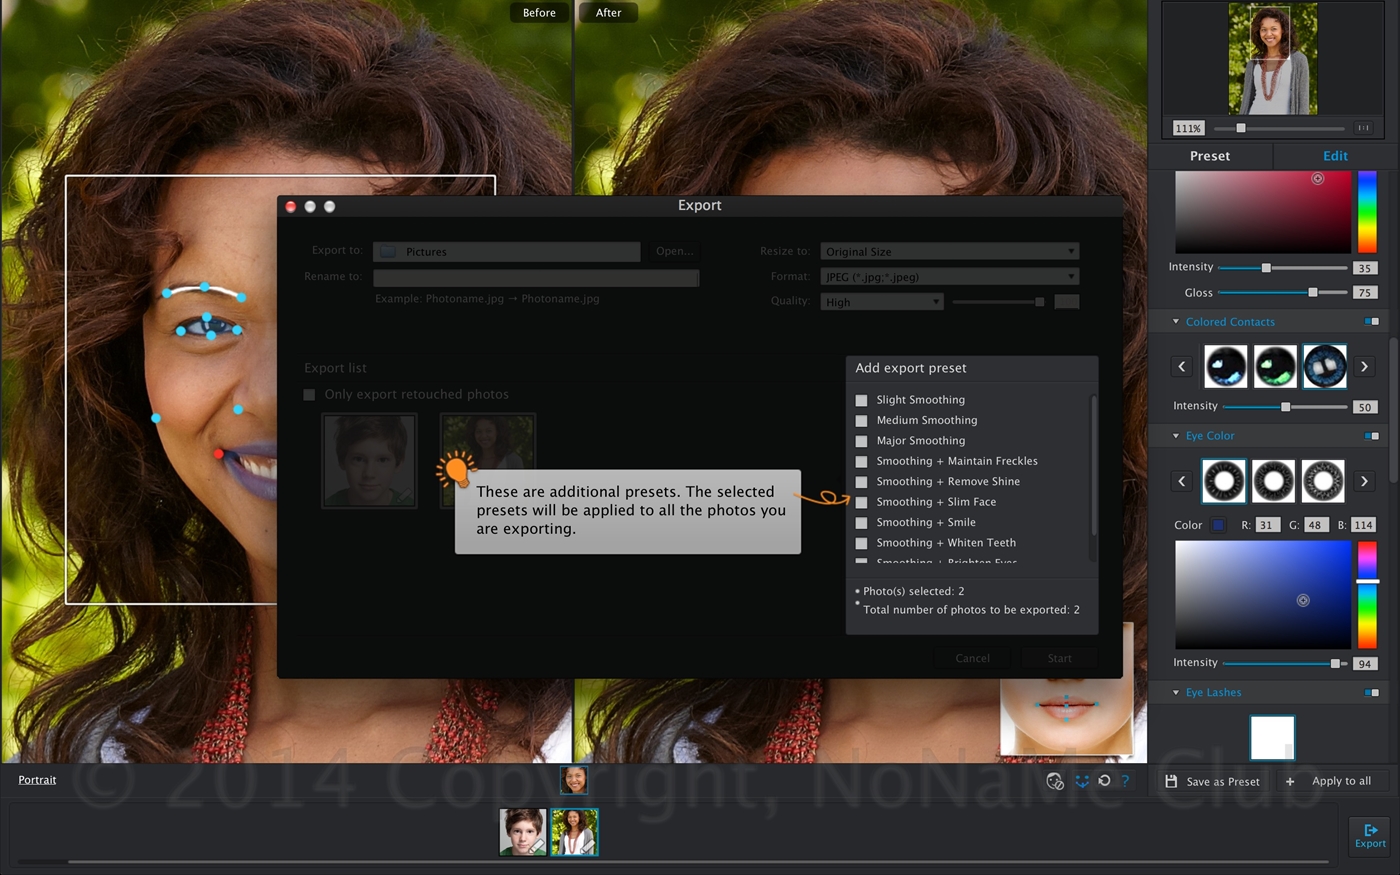Toggle the Colored Contacts on/off switch
The width and height of the screenshot is (1400, 875).
(1372, 322)
